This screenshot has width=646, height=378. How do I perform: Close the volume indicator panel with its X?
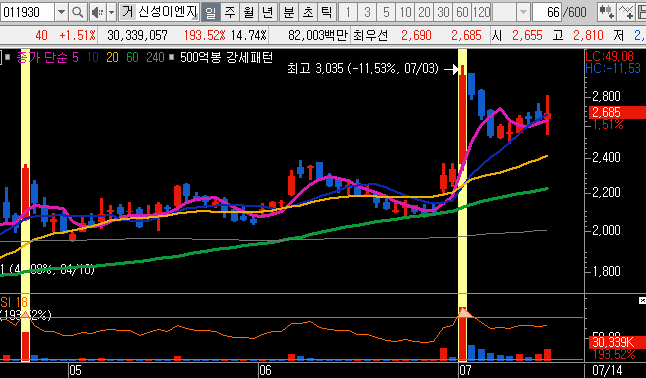point(642,301)
